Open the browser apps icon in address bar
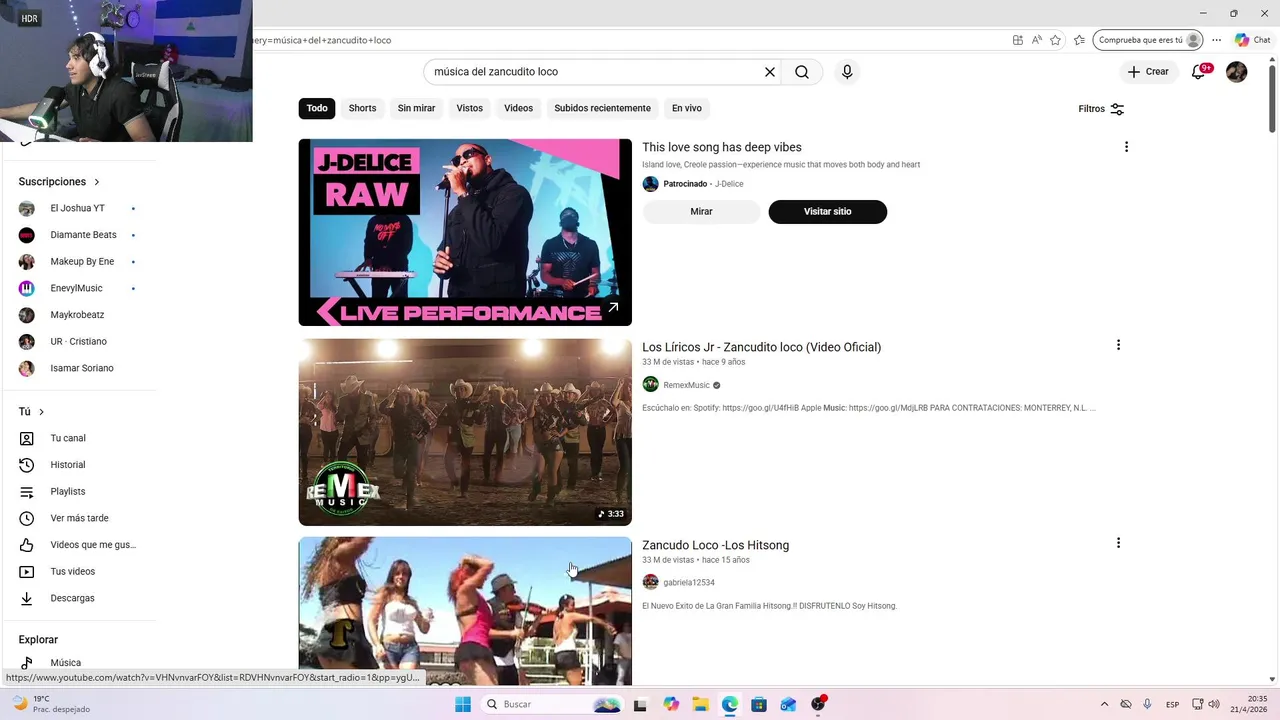Viewport: 1280px width, 720px height. pyautogui.click(x=1018, y=40)
